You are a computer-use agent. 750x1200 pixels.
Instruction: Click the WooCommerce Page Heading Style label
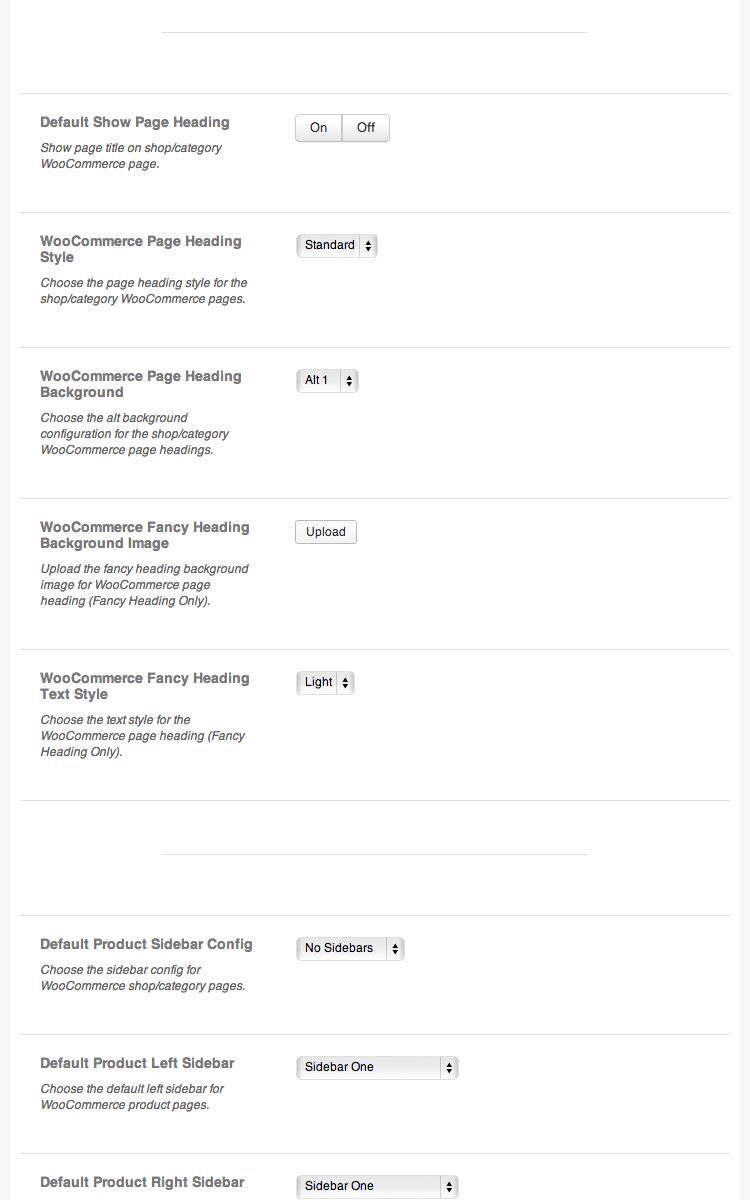tap(141, 249)
